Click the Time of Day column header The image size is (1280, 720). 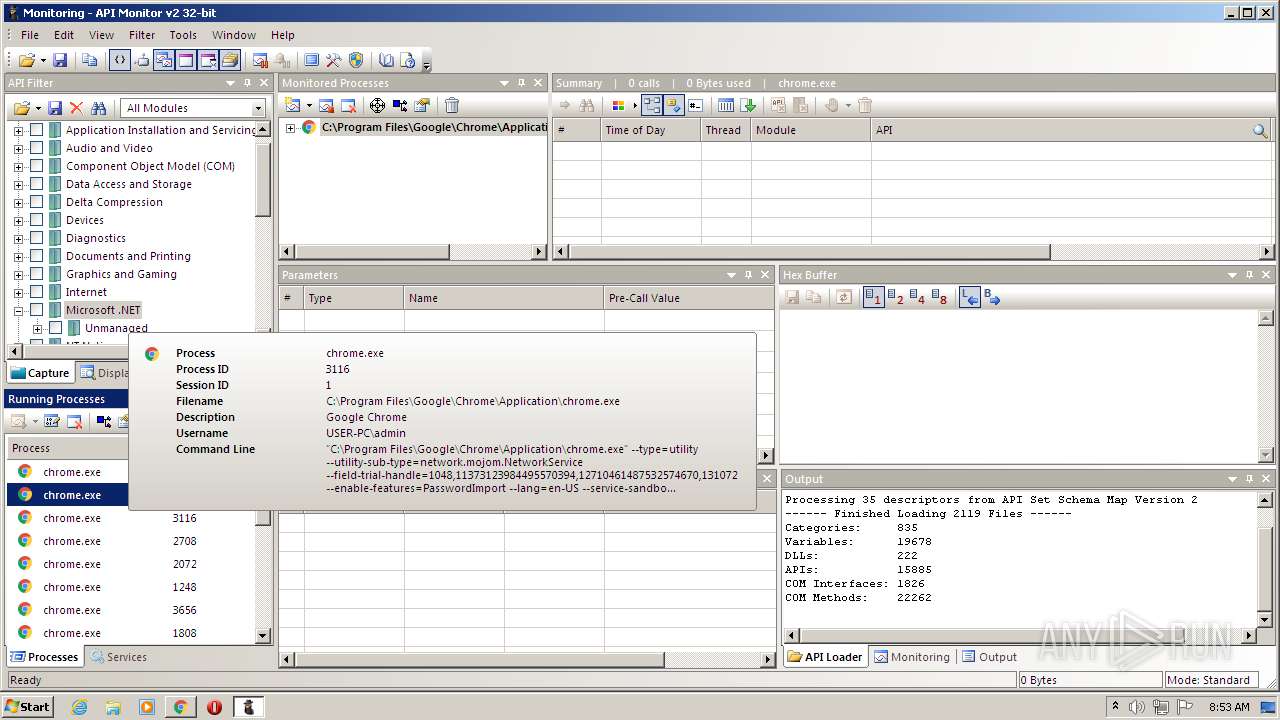click(650, 130)
